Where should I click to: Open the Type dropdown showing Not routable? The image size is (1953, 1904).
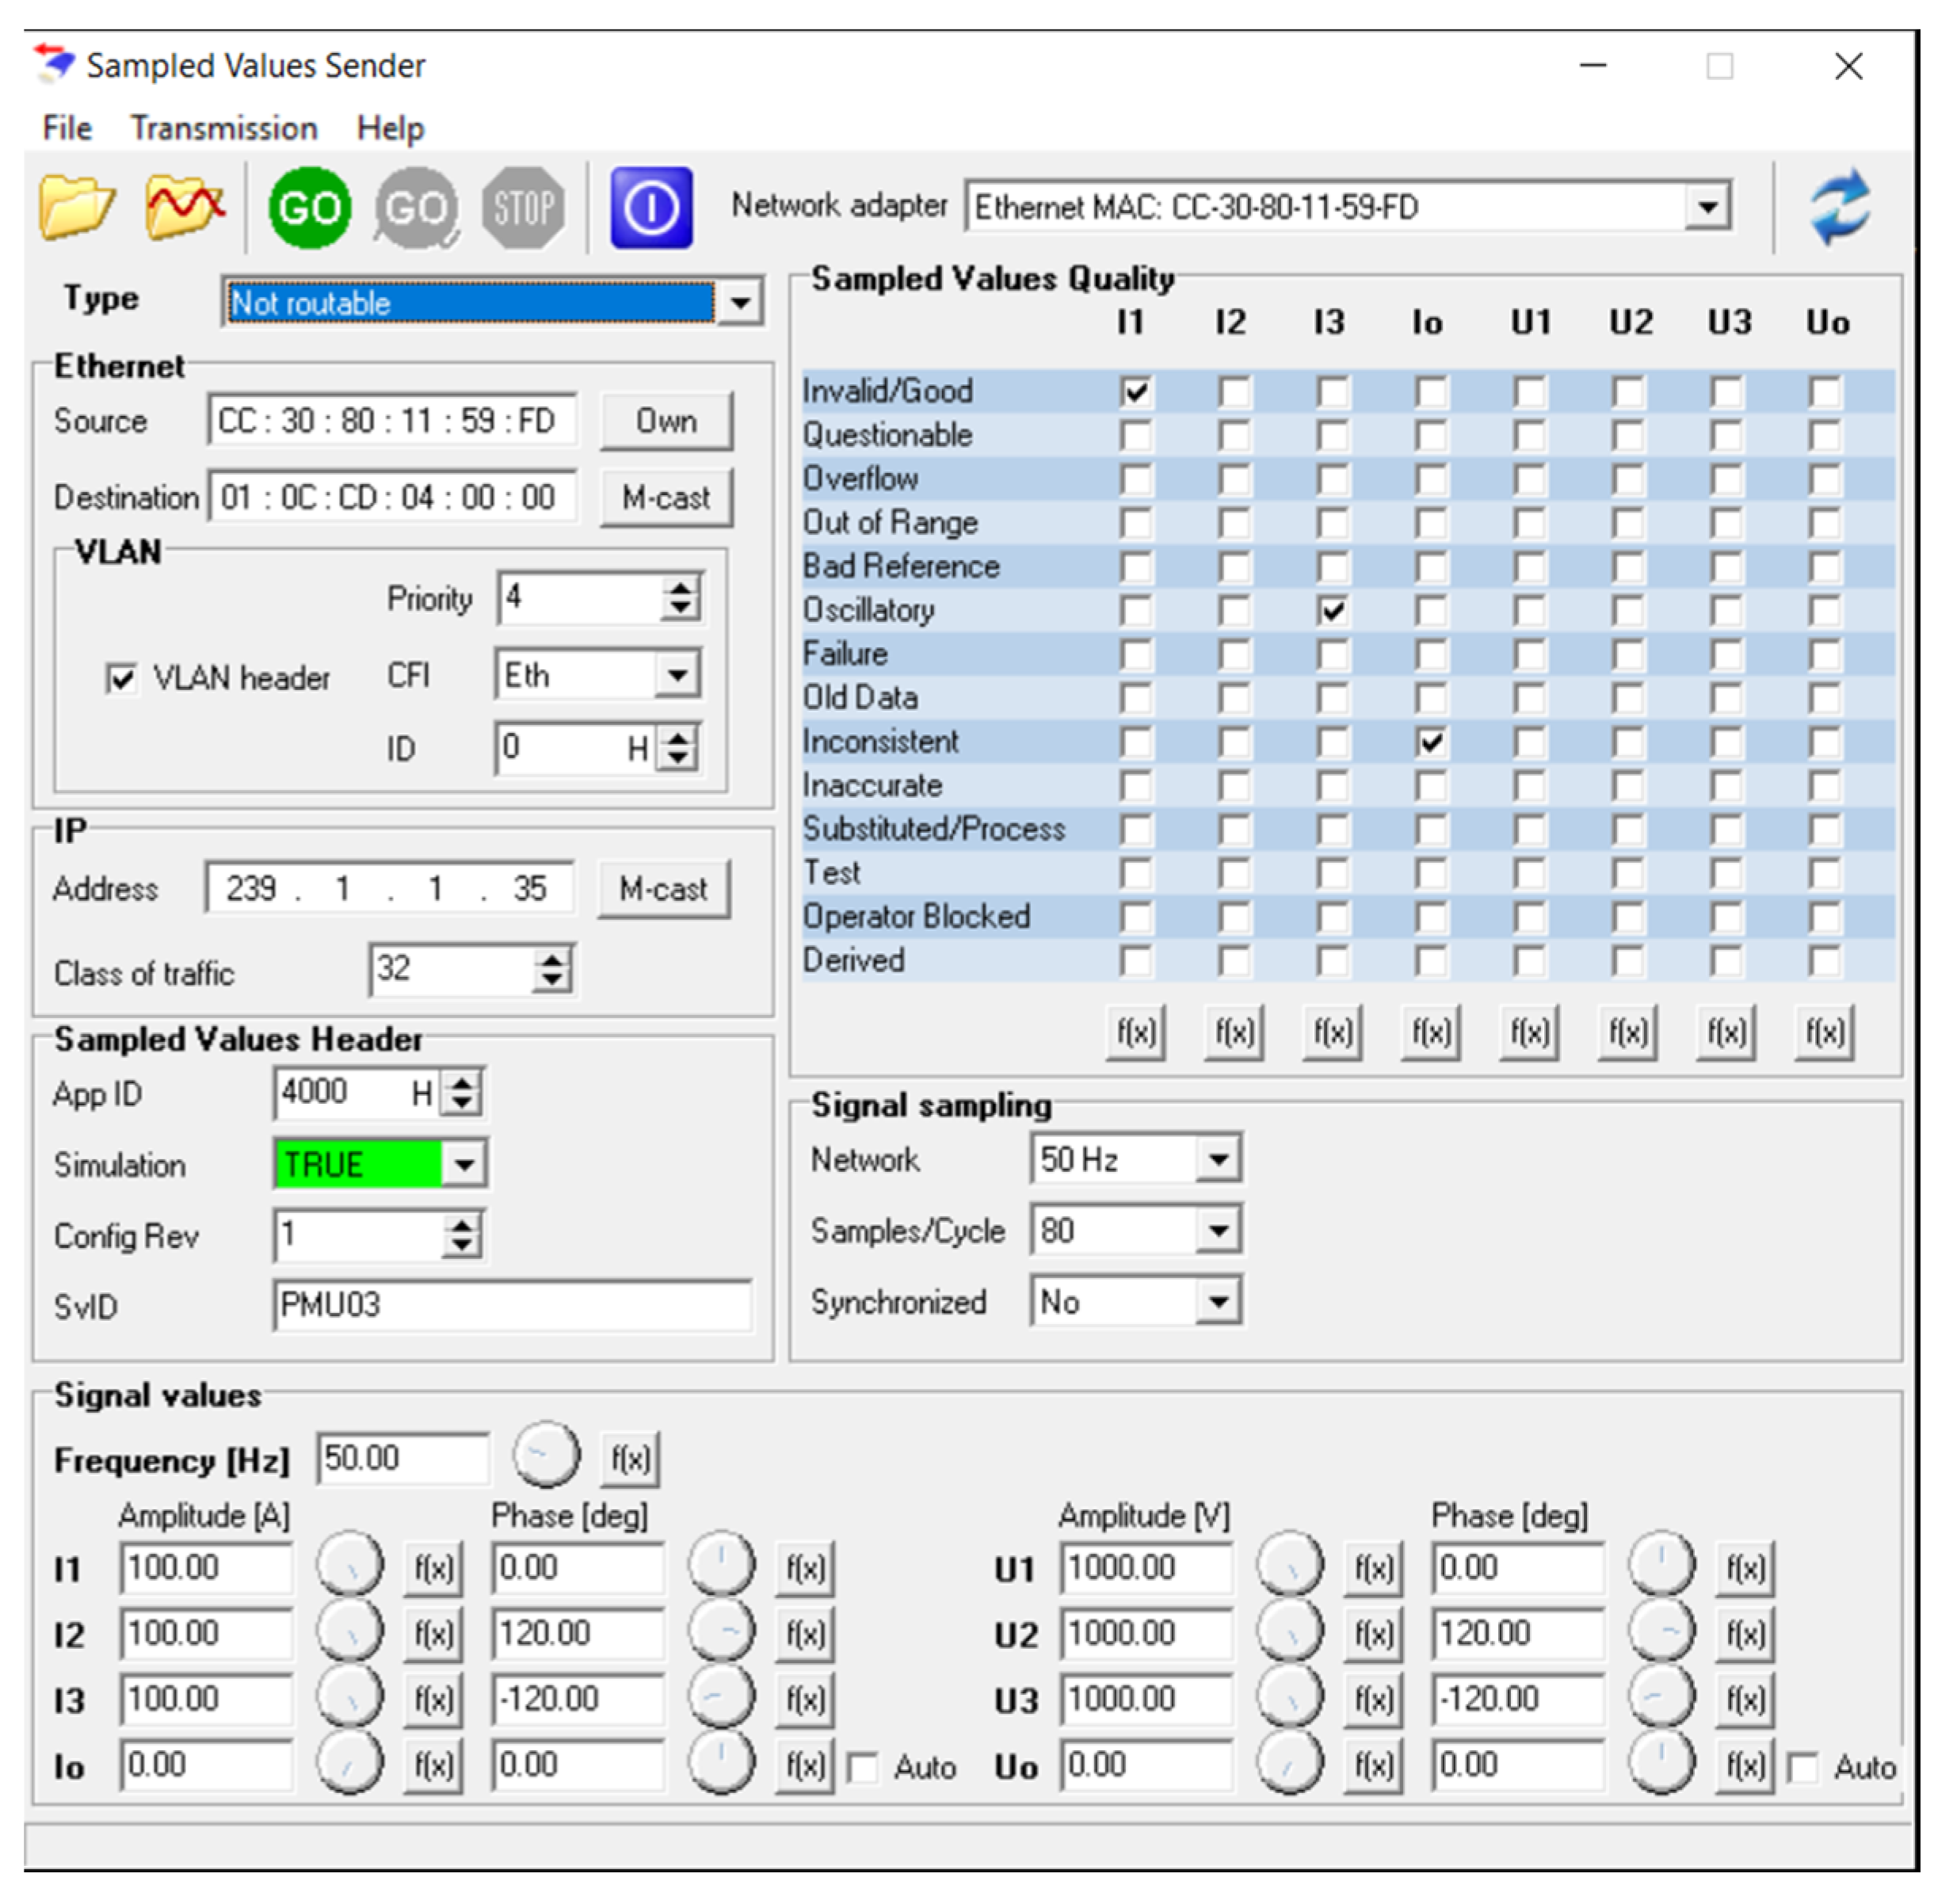pos(740,303)
